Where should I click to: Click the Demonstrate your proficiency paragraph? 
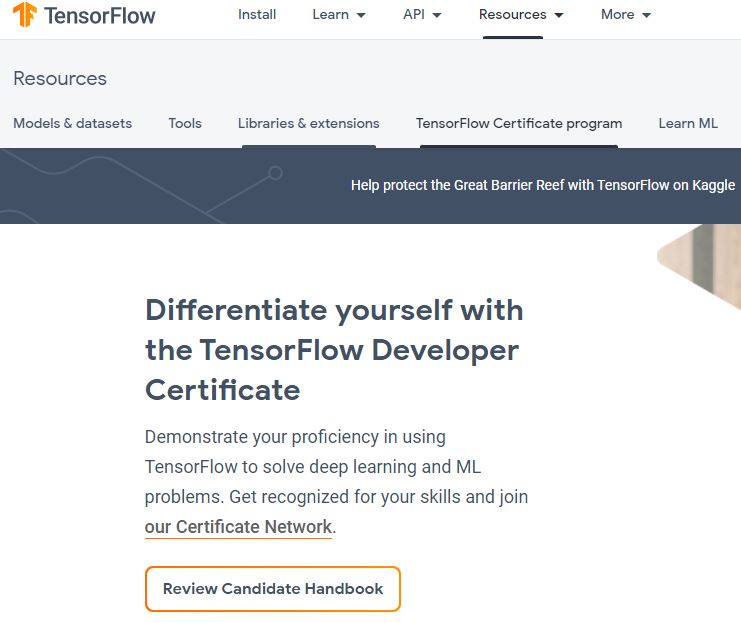[336, 482]
